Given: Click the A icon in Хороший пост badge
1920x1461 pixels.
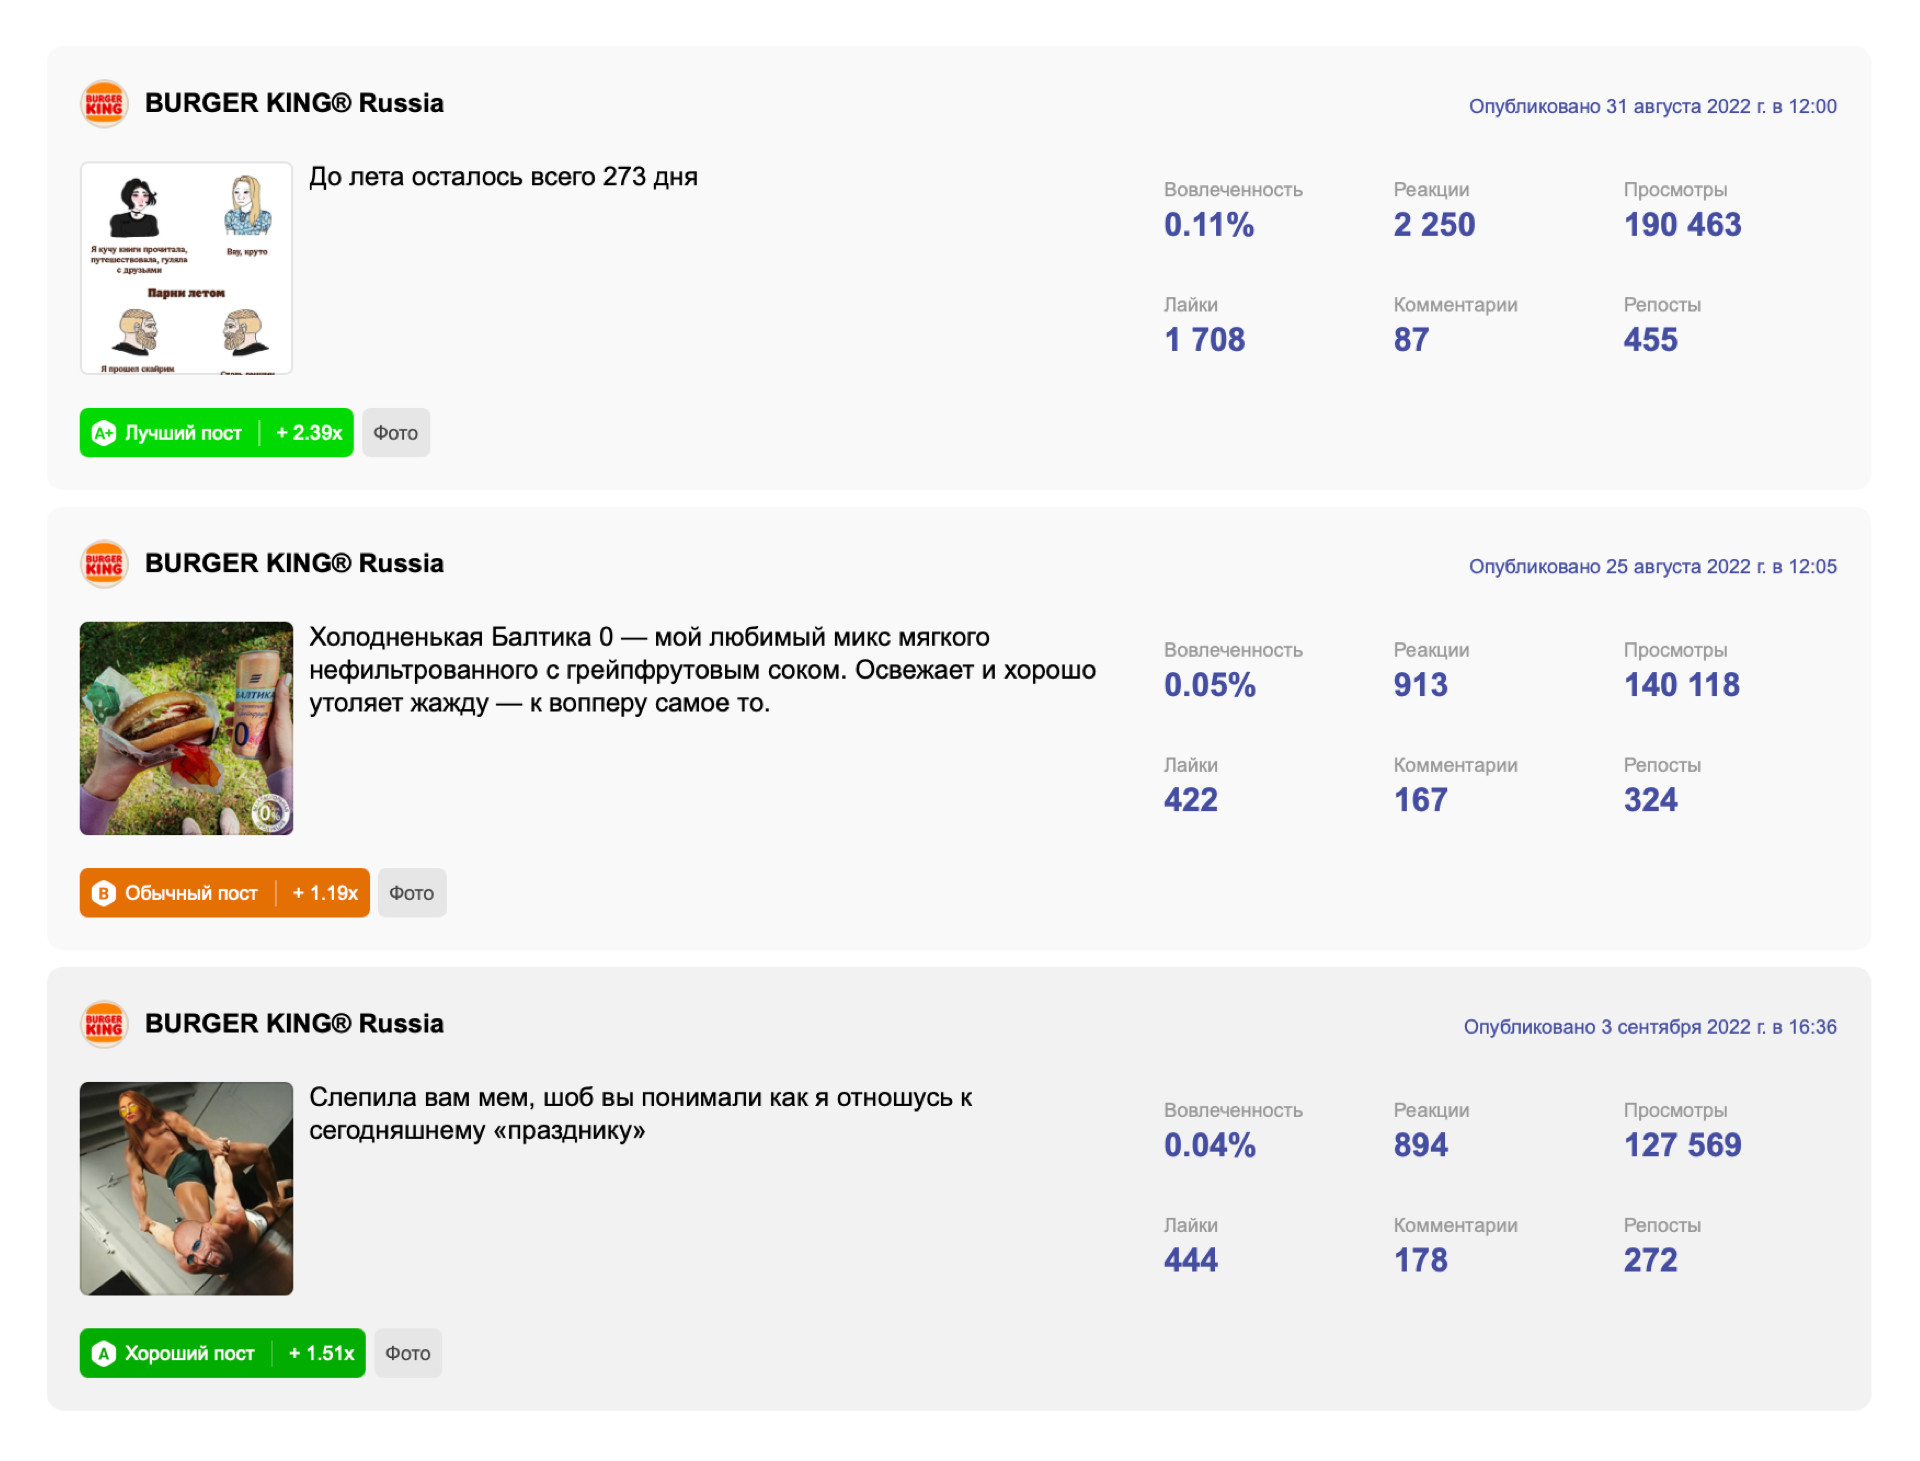Looking at the screenshot, I should coord(103,1353).
